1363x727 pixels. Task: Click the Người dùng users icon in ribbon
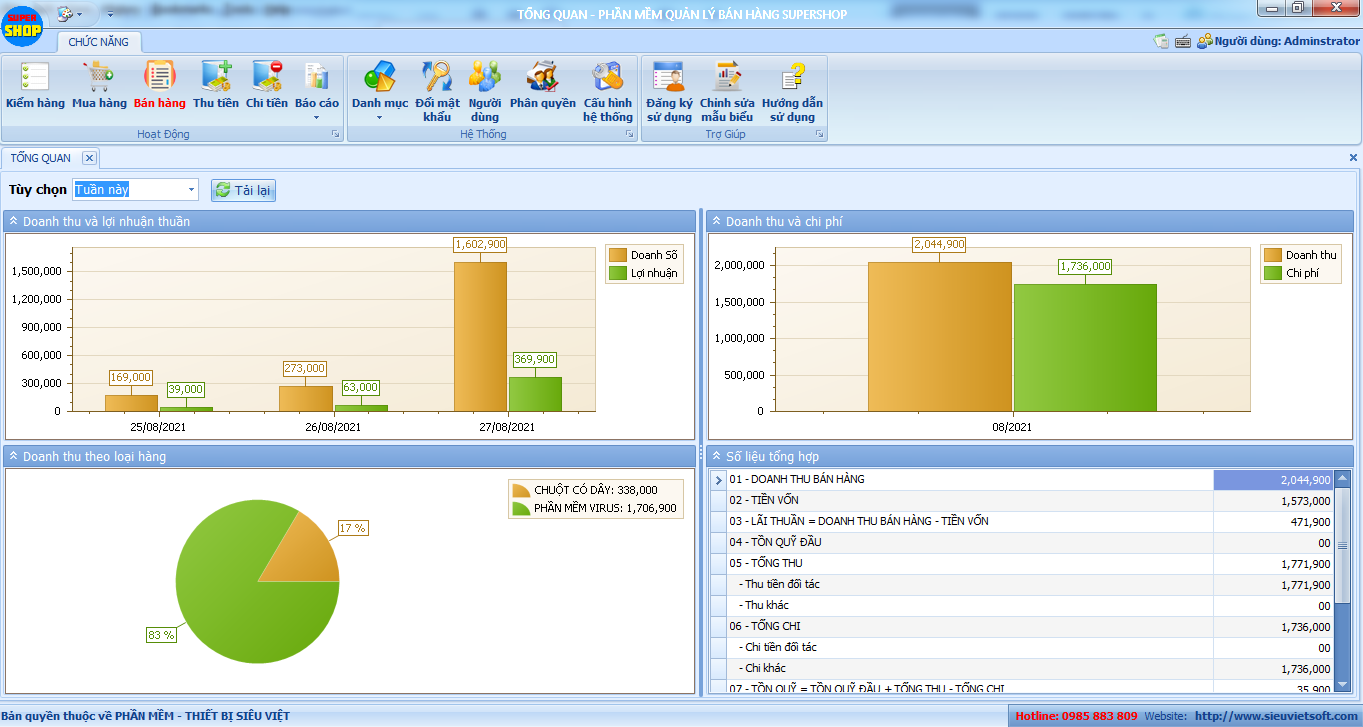pos(485,77)
